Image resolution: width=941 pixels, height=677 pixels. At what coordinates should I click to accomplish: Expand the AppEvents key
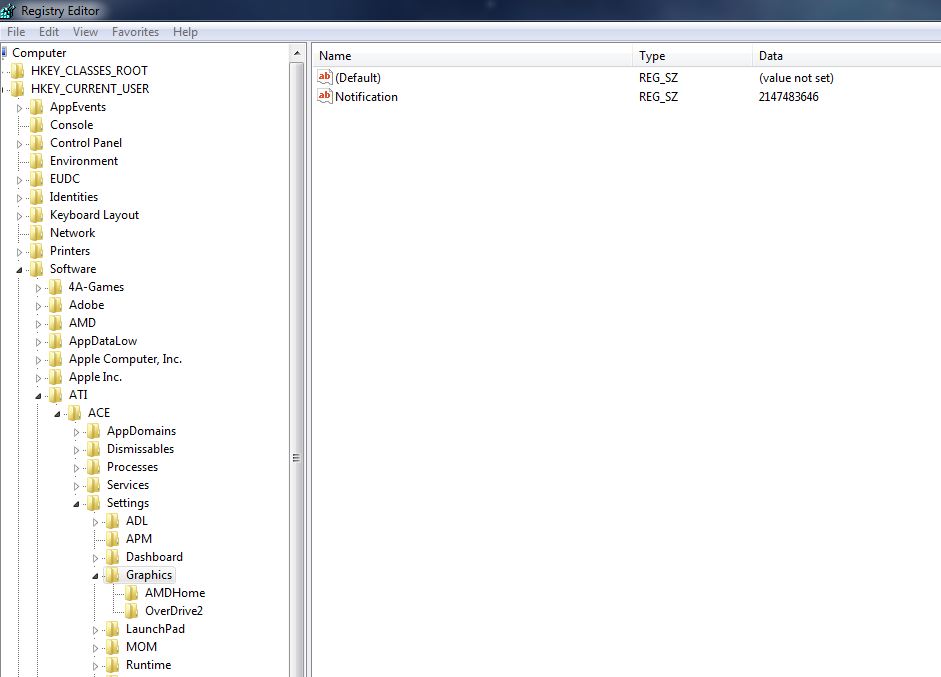pyautogui.click(x=19, y=109)
